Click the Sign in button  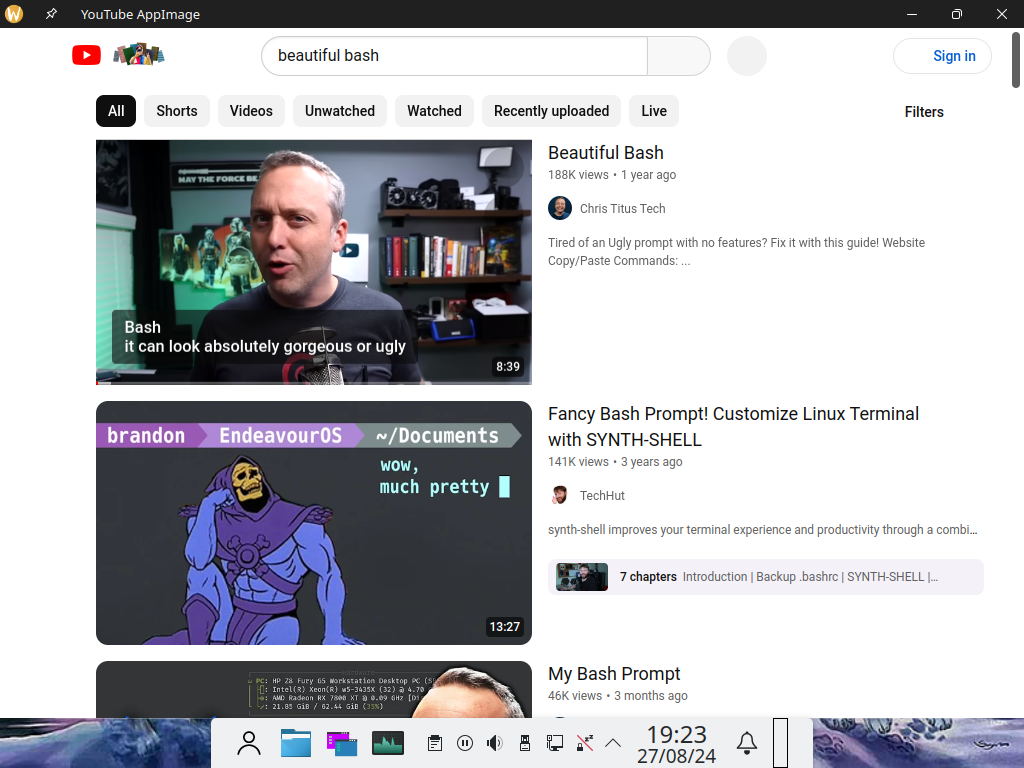[x=942, y=56]
